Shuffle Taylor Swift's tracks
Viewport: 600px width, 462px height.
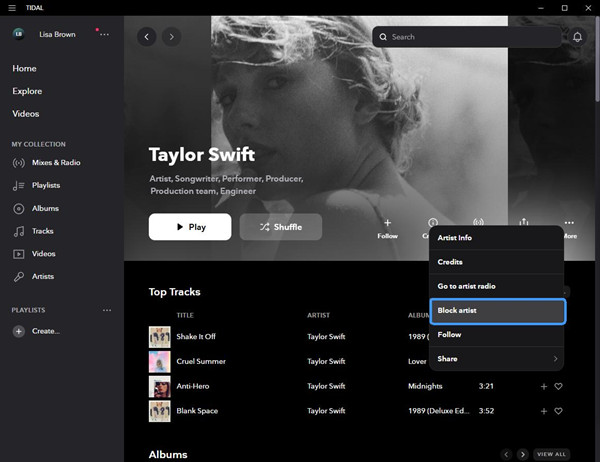(280, 227)
